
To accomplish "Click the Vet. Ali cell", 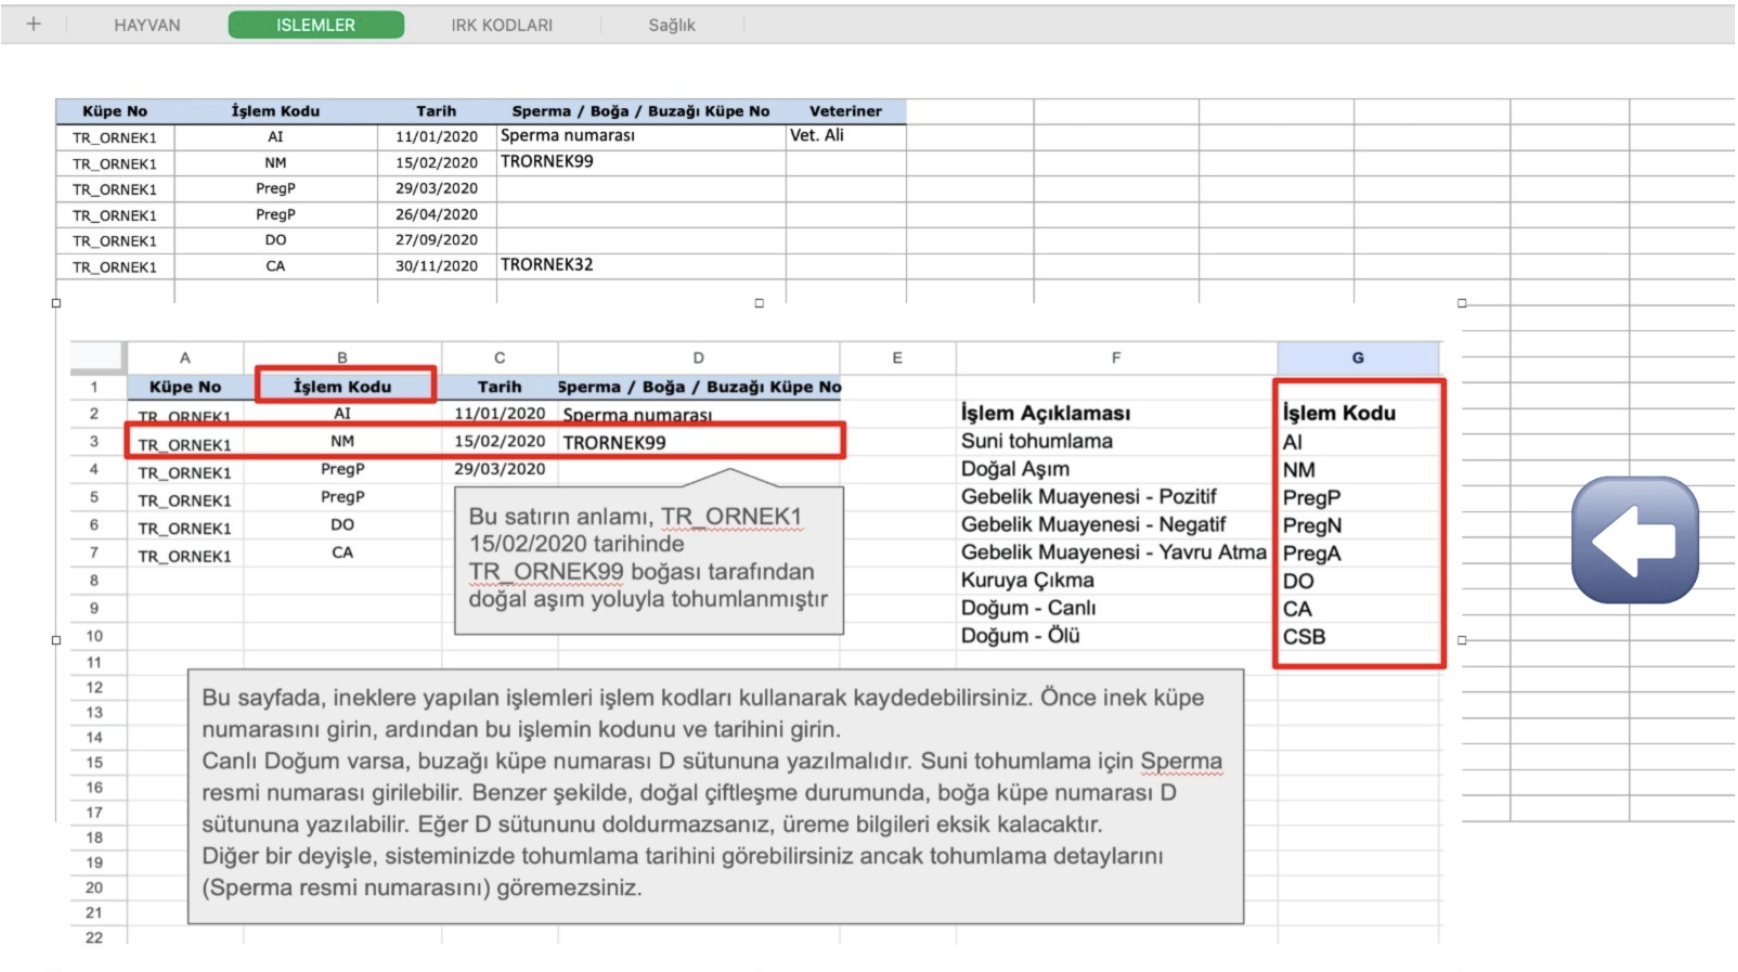I will pyautogui.click(x=846, y=136).
